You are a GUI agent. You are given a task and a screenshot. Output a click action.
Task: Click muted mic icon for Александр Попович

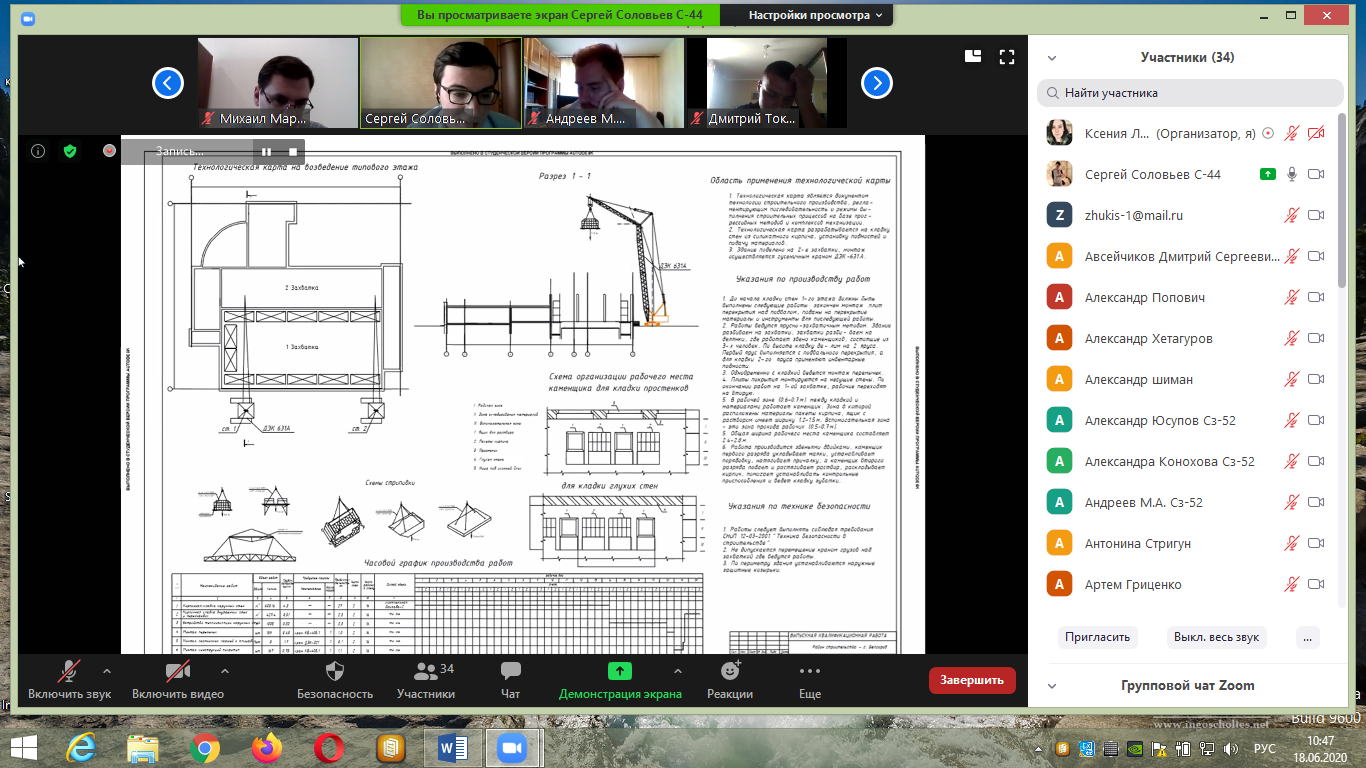tap(1292, 297)
